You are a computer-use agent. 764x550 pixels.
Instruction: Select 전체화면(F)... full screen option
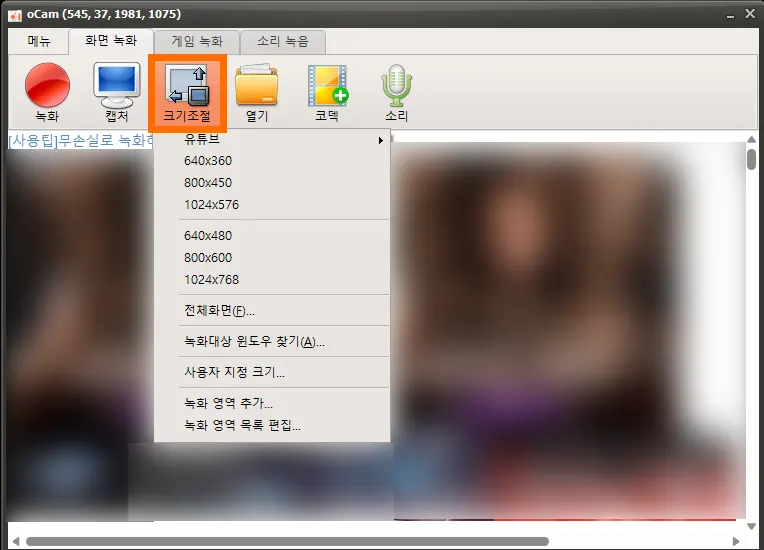(x=272, y=310)
